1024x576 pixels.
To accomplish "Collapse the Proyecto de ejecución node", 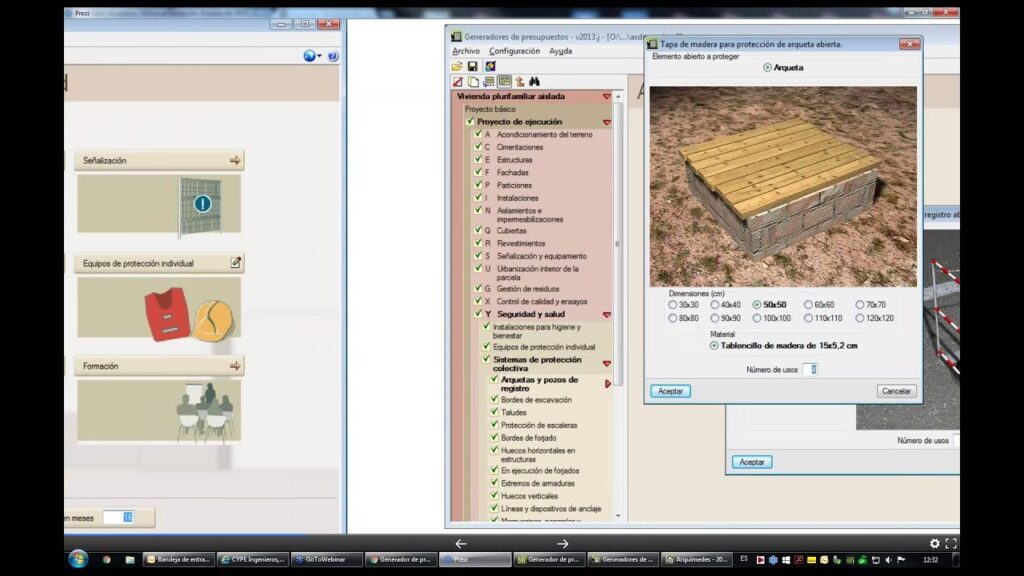I will pyautogui.click(x=606, y=122).
